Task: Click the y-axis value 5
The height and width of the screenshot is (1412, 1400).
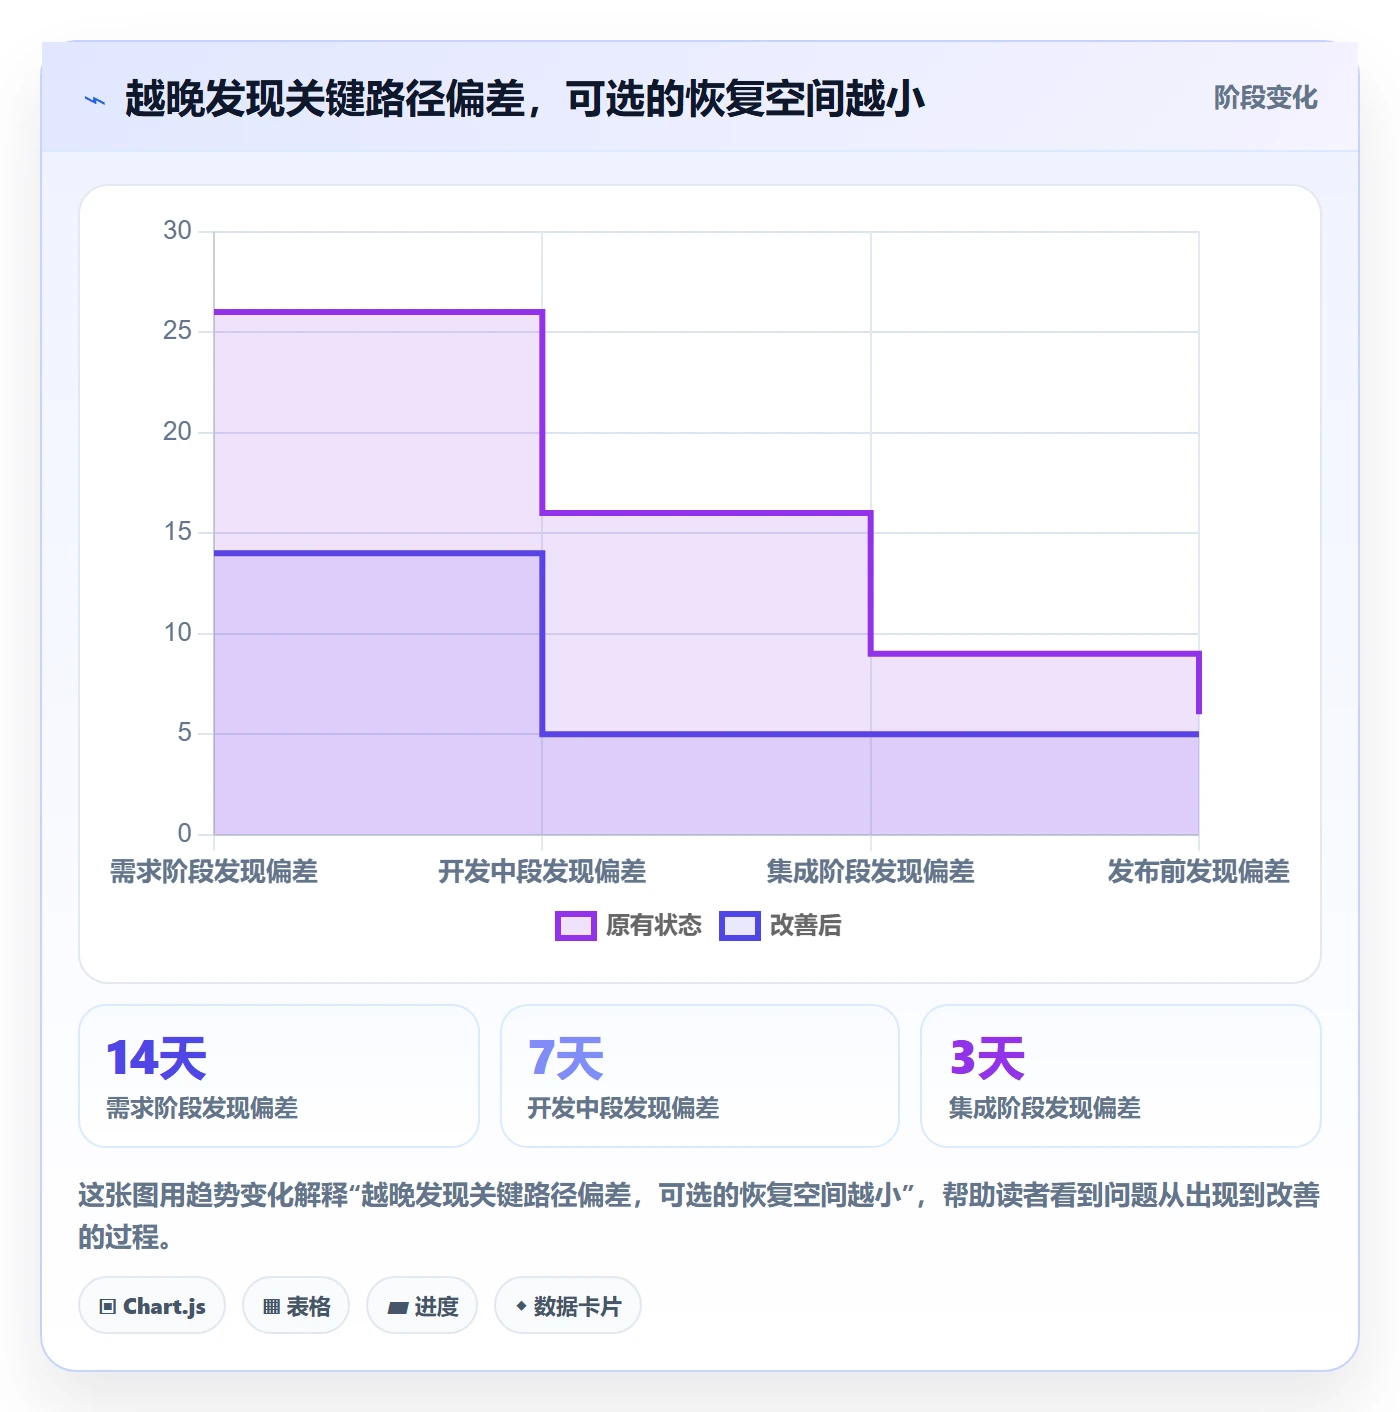Action: tap(184, 733)
